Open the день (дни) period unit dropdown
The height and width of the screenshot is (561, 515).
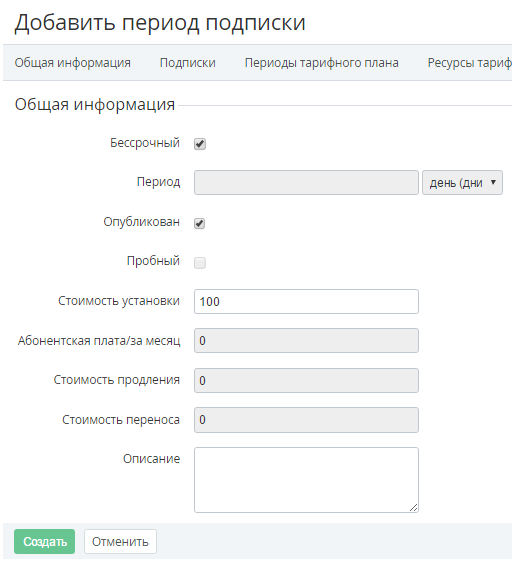click(x=462, y=182)
